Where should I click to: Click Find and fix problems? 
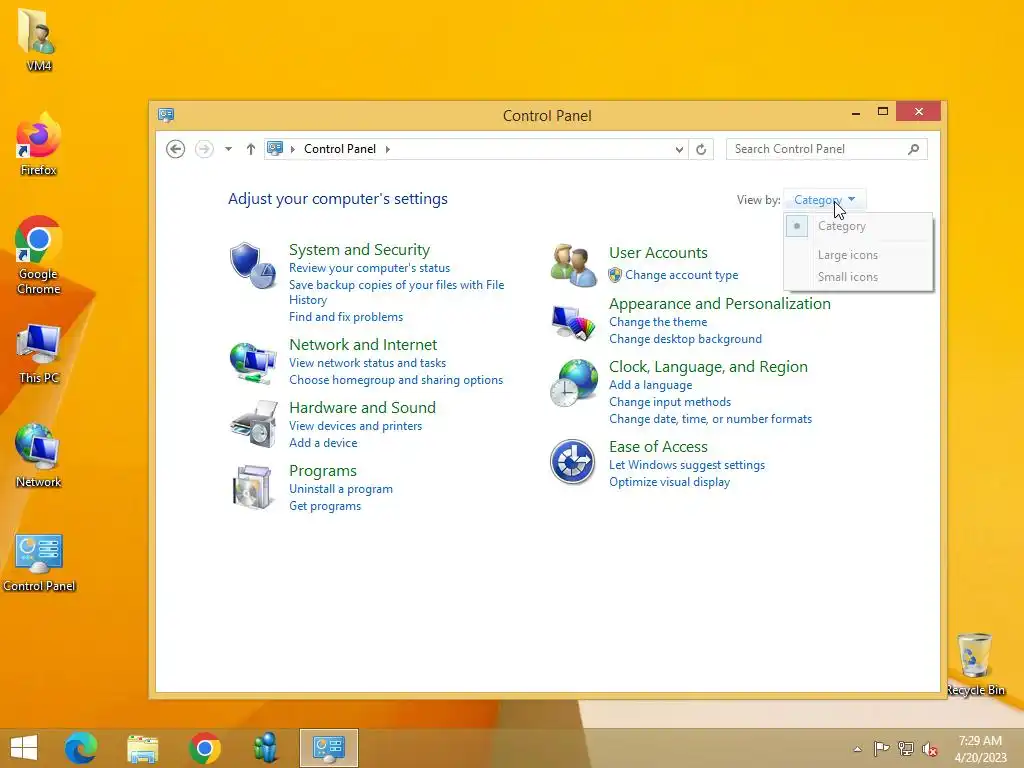point(345,317)
